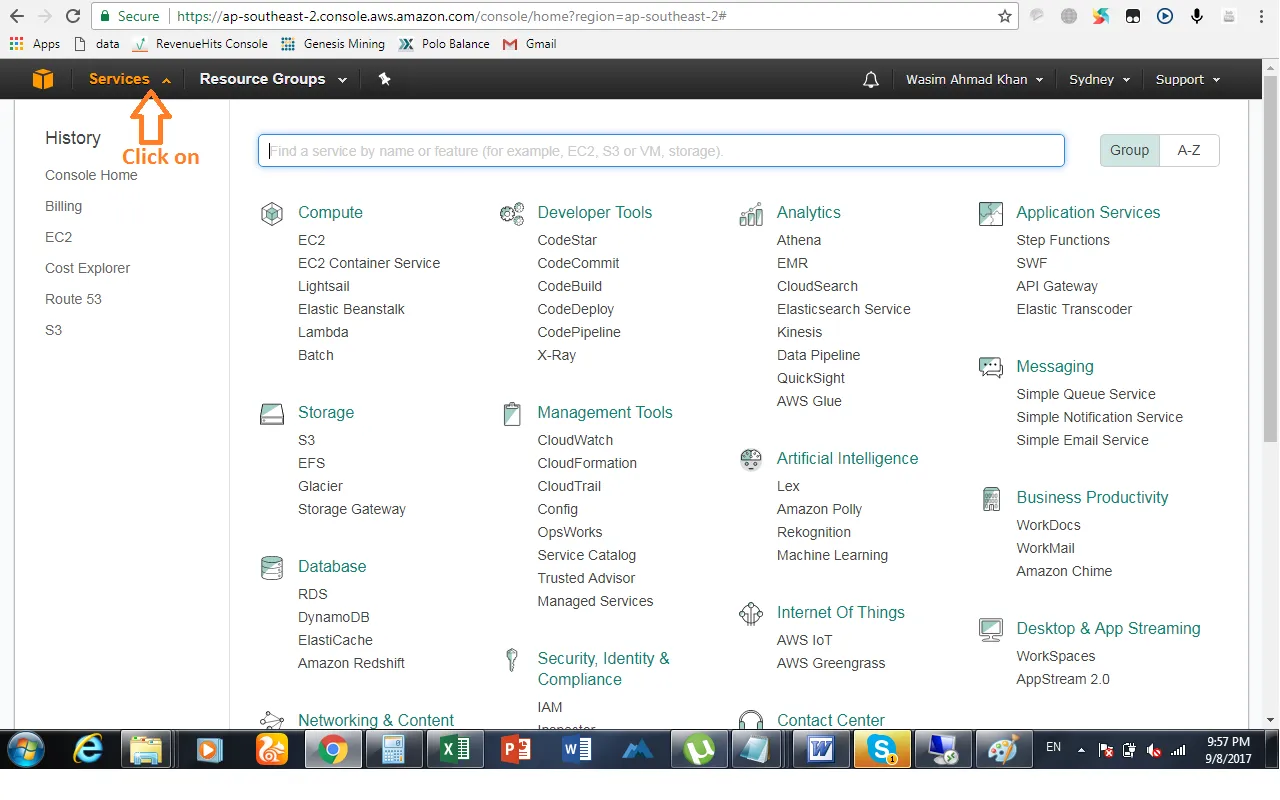Open the AWS IoT link
The image size is (1280, 800).
tap(804, 640)
